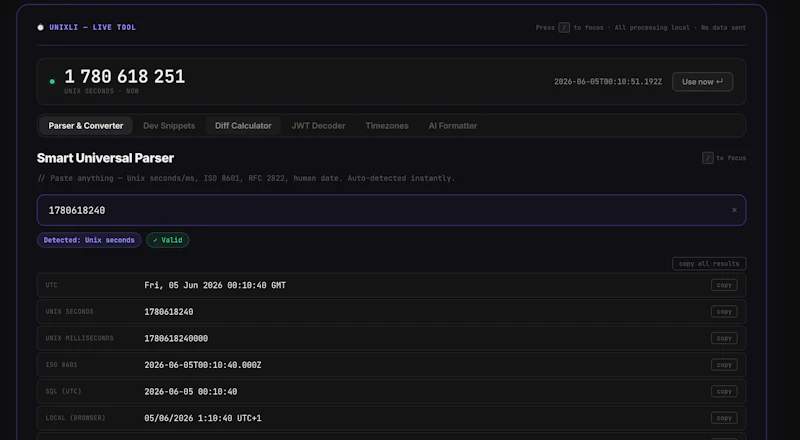The height and width of the screenshot is (440, 800).
Task: Select '05/06/2026 1:10:40 UTC+1' local value
Action: pos(203,418)
